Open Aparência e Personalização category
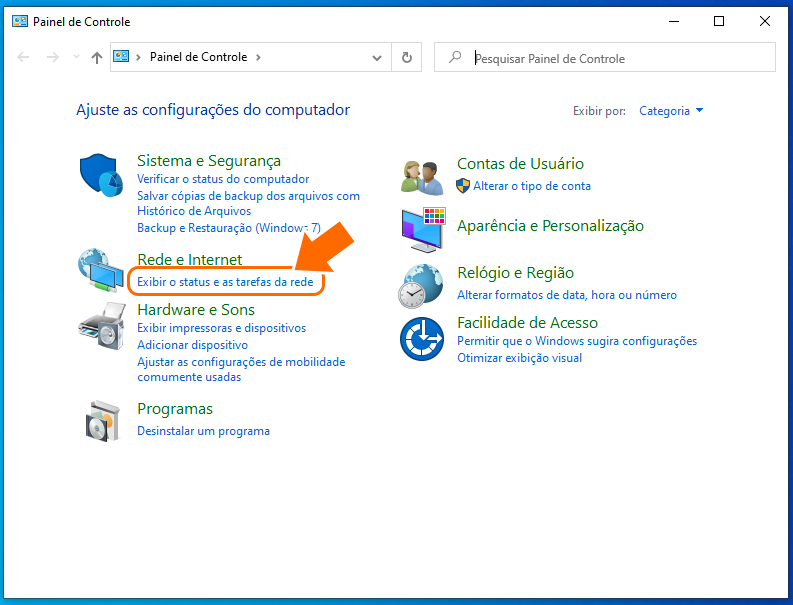The width and height of the screenshot is (793, 605). [550, 226]
